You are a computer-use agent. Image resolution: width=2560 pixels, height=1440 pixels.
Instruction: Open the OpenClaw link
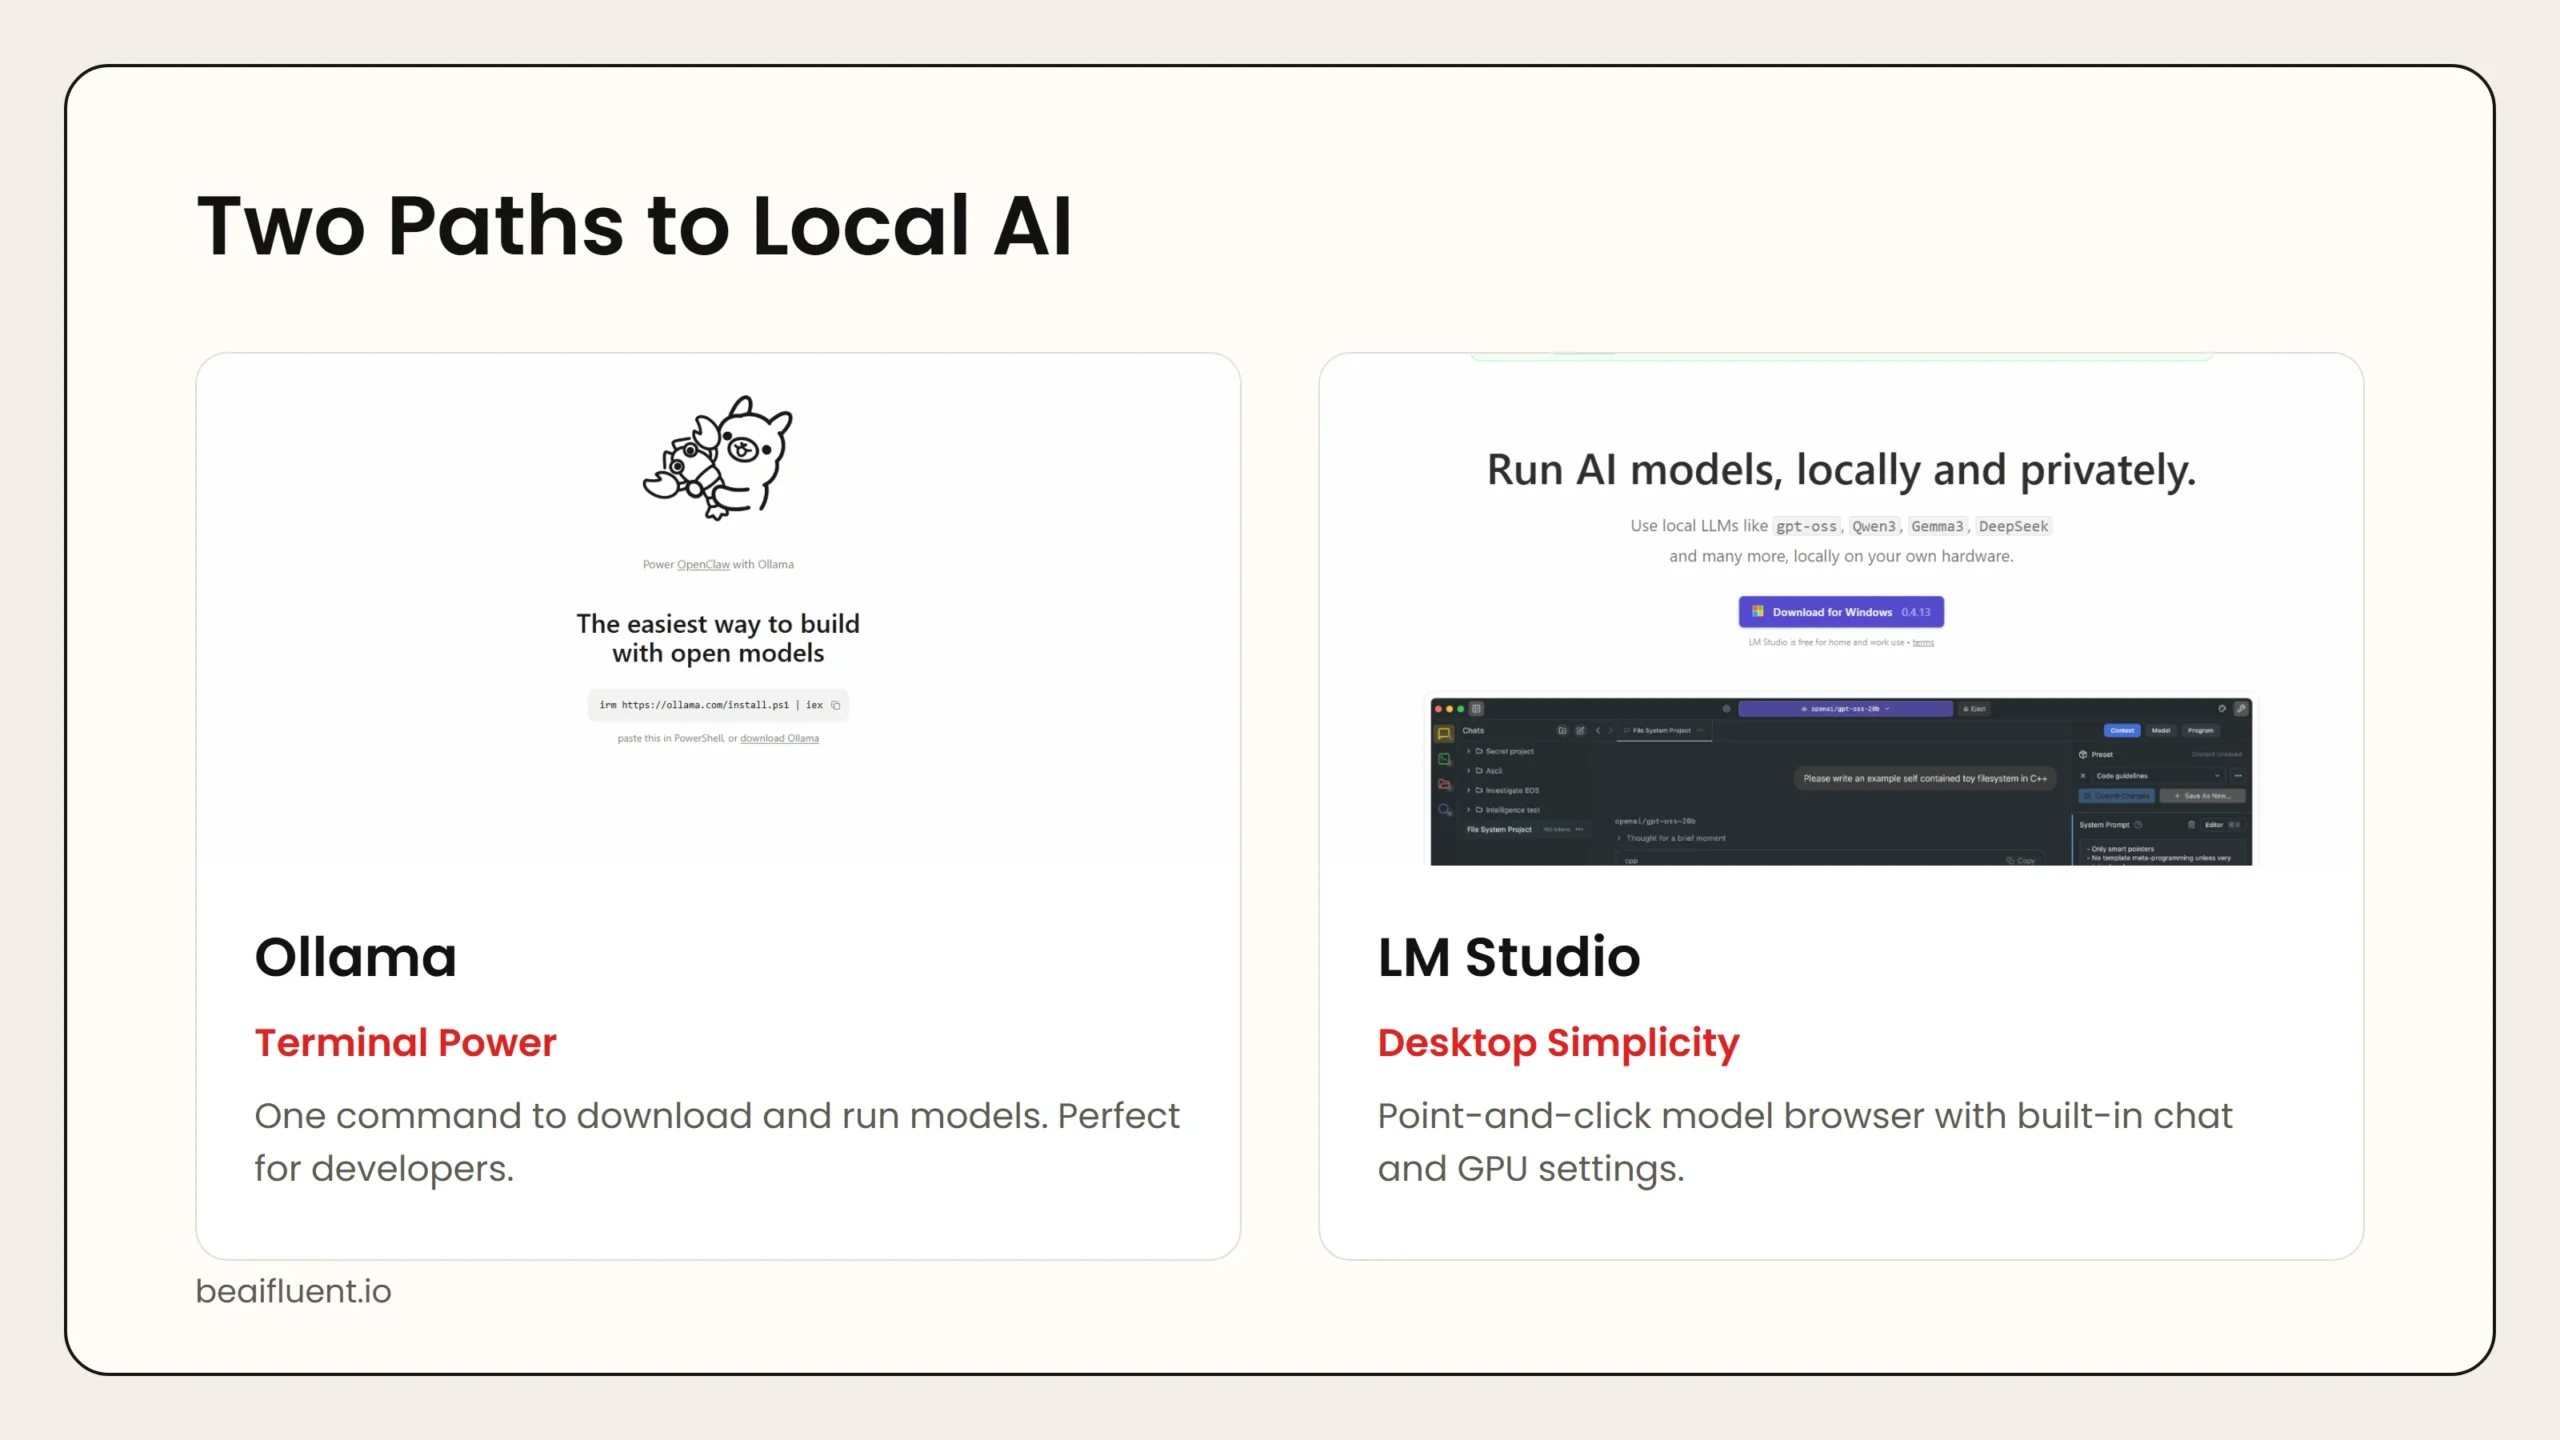pyautogui.click(x=703, y=565)
